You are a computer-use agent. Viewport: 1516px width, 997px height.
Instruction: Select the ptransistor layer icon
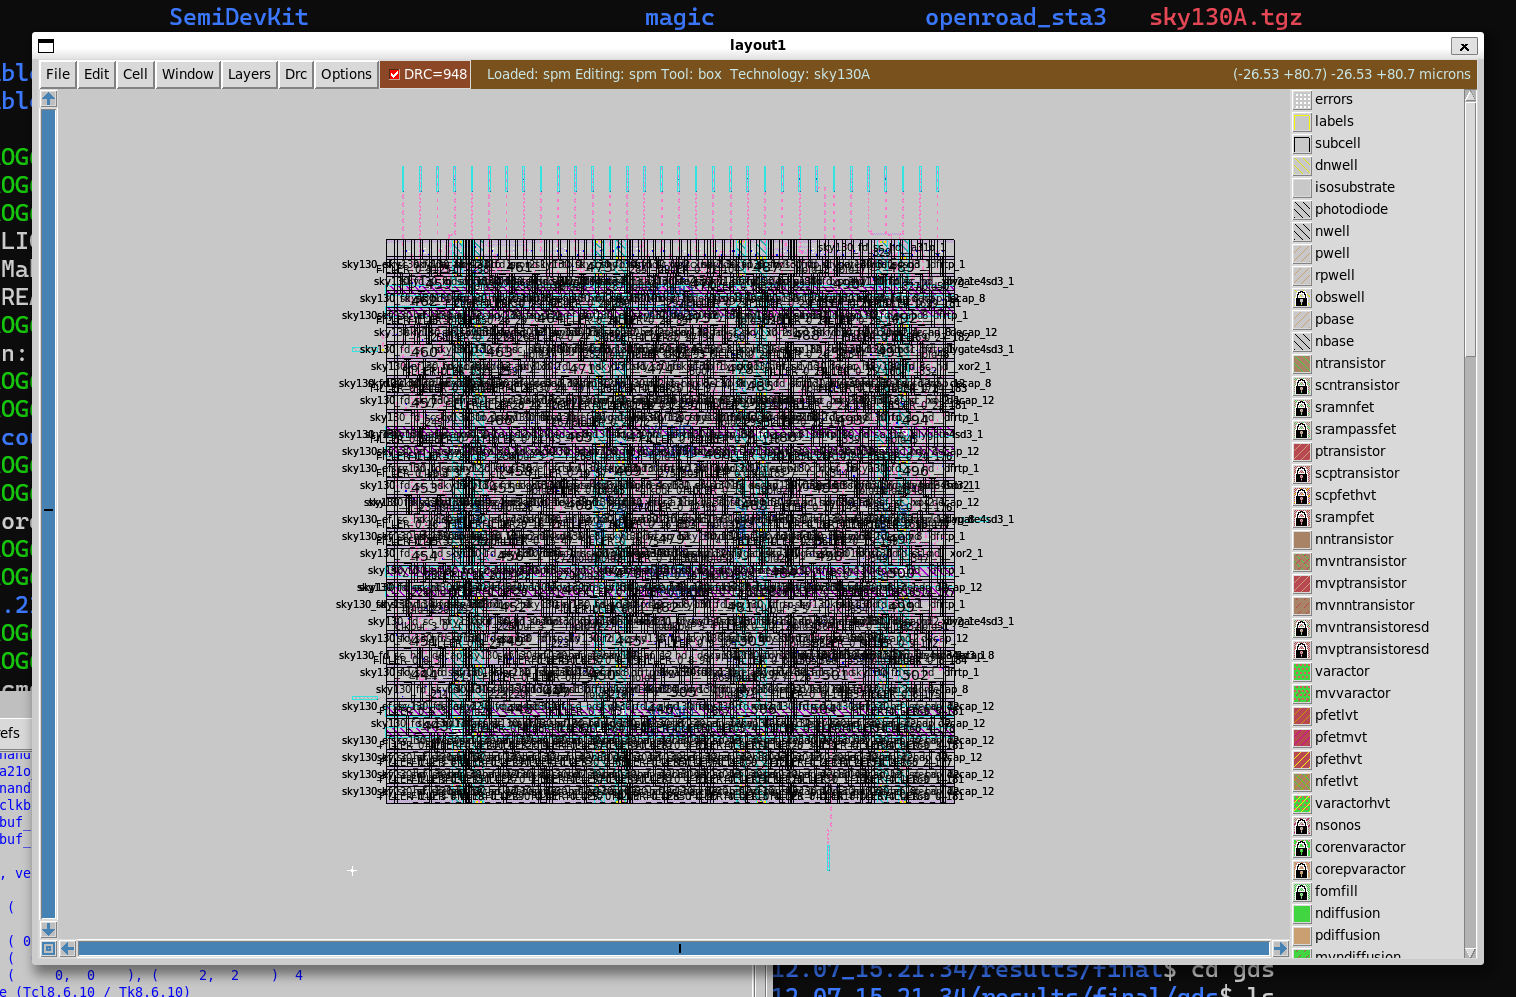[x=1301, y=452]
